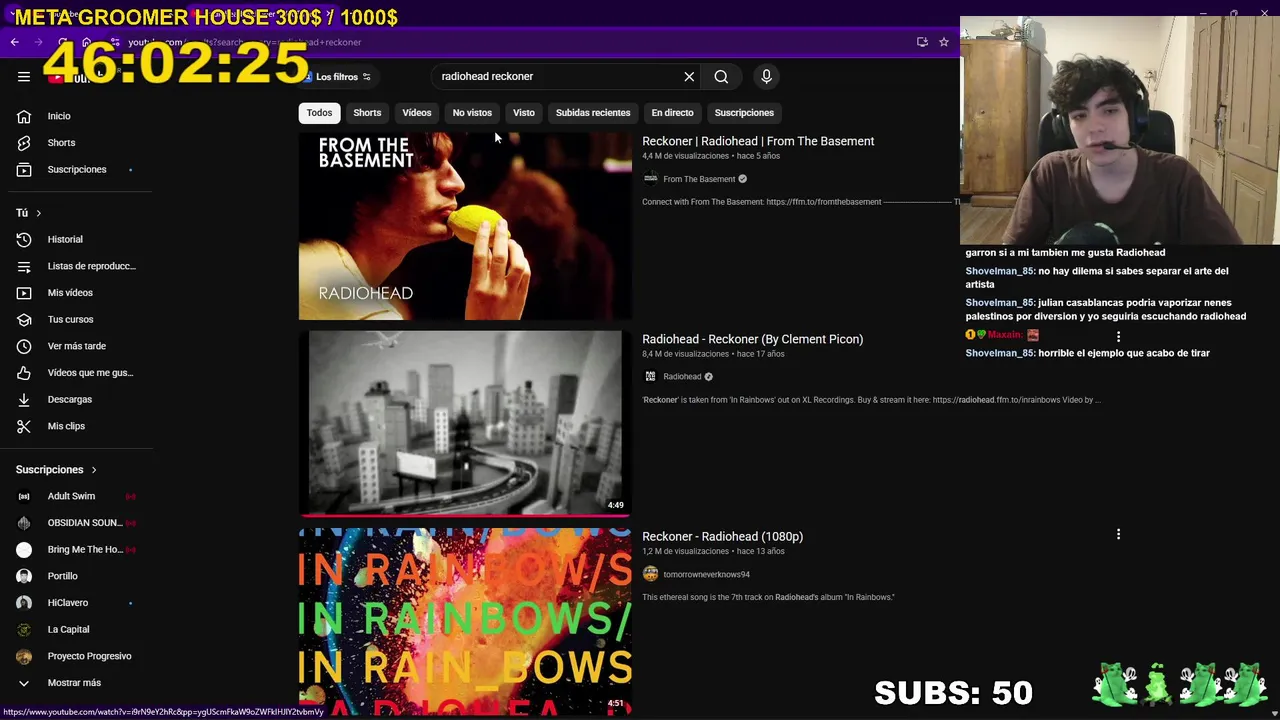Open the tomorrowneverknows94 channel link
Image resolution: width=1280 pixels, height=720 pixels.
(x=706, y=575)
